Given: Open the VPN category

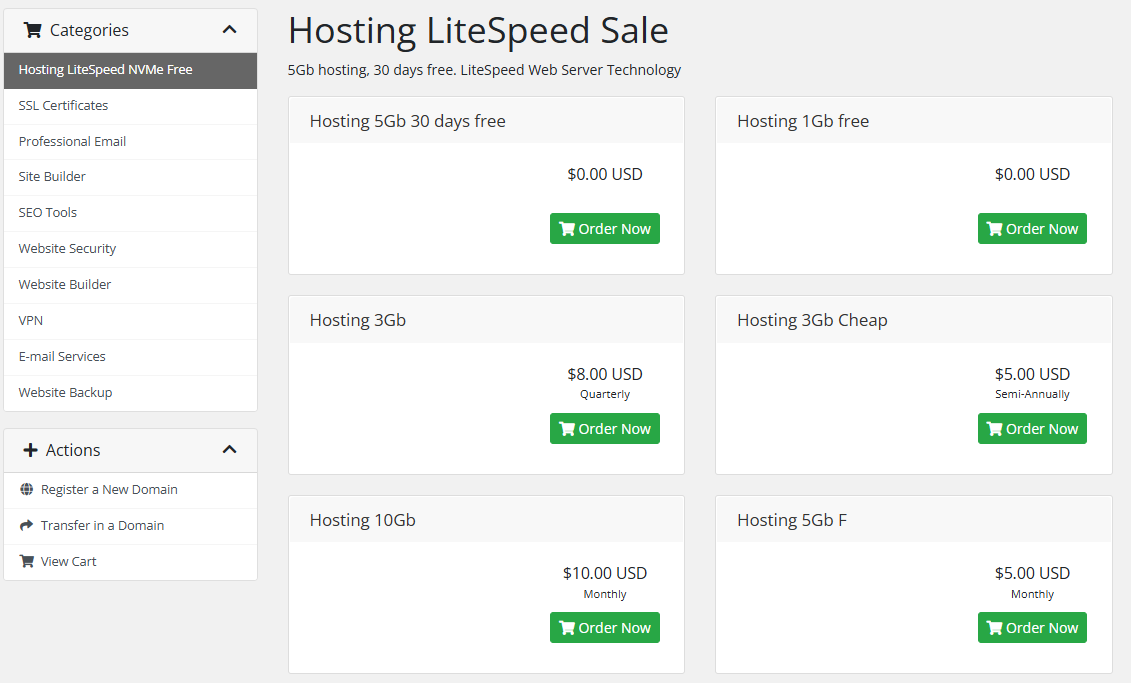Looking at the screenshot, I should coord(131,321).
